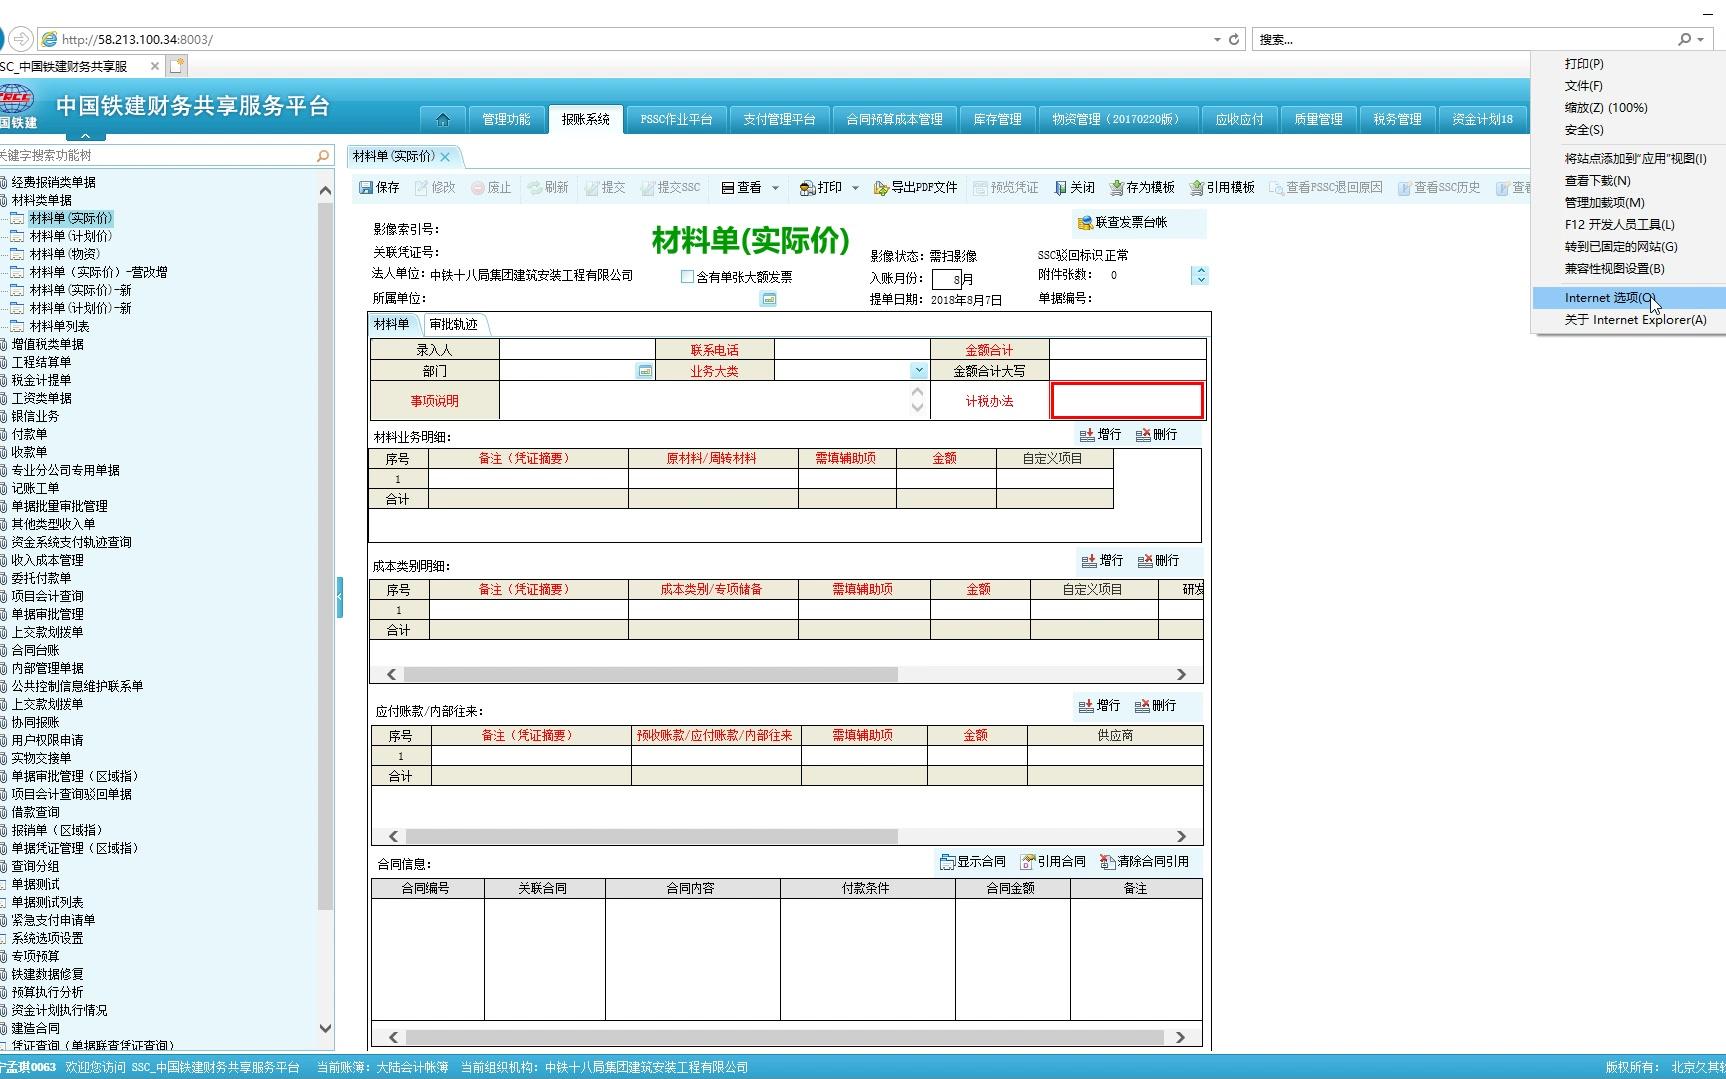Open the PSSC作业平台 navigation tab
Image resolution: width=1726 pixels, height=1079 pixels.
click(x=676, y=119)
